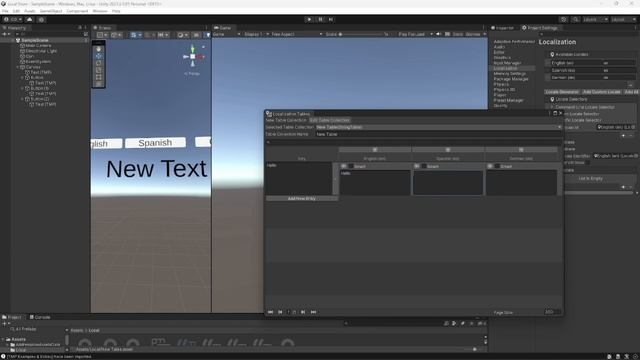The image size is (640, 360).
Task: Click Locale Generator button
Action: 562,92
